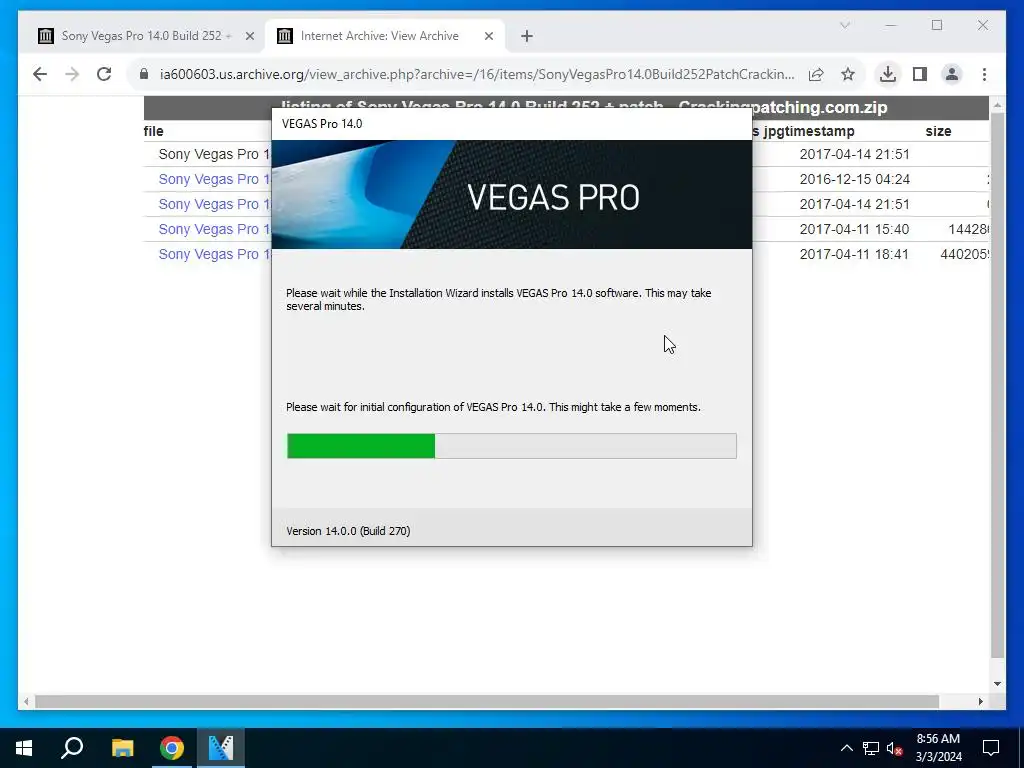Viewport: 1024px width, 768px height.
Task: Open File Explorer from taskbar
Action: pos(122,748)
